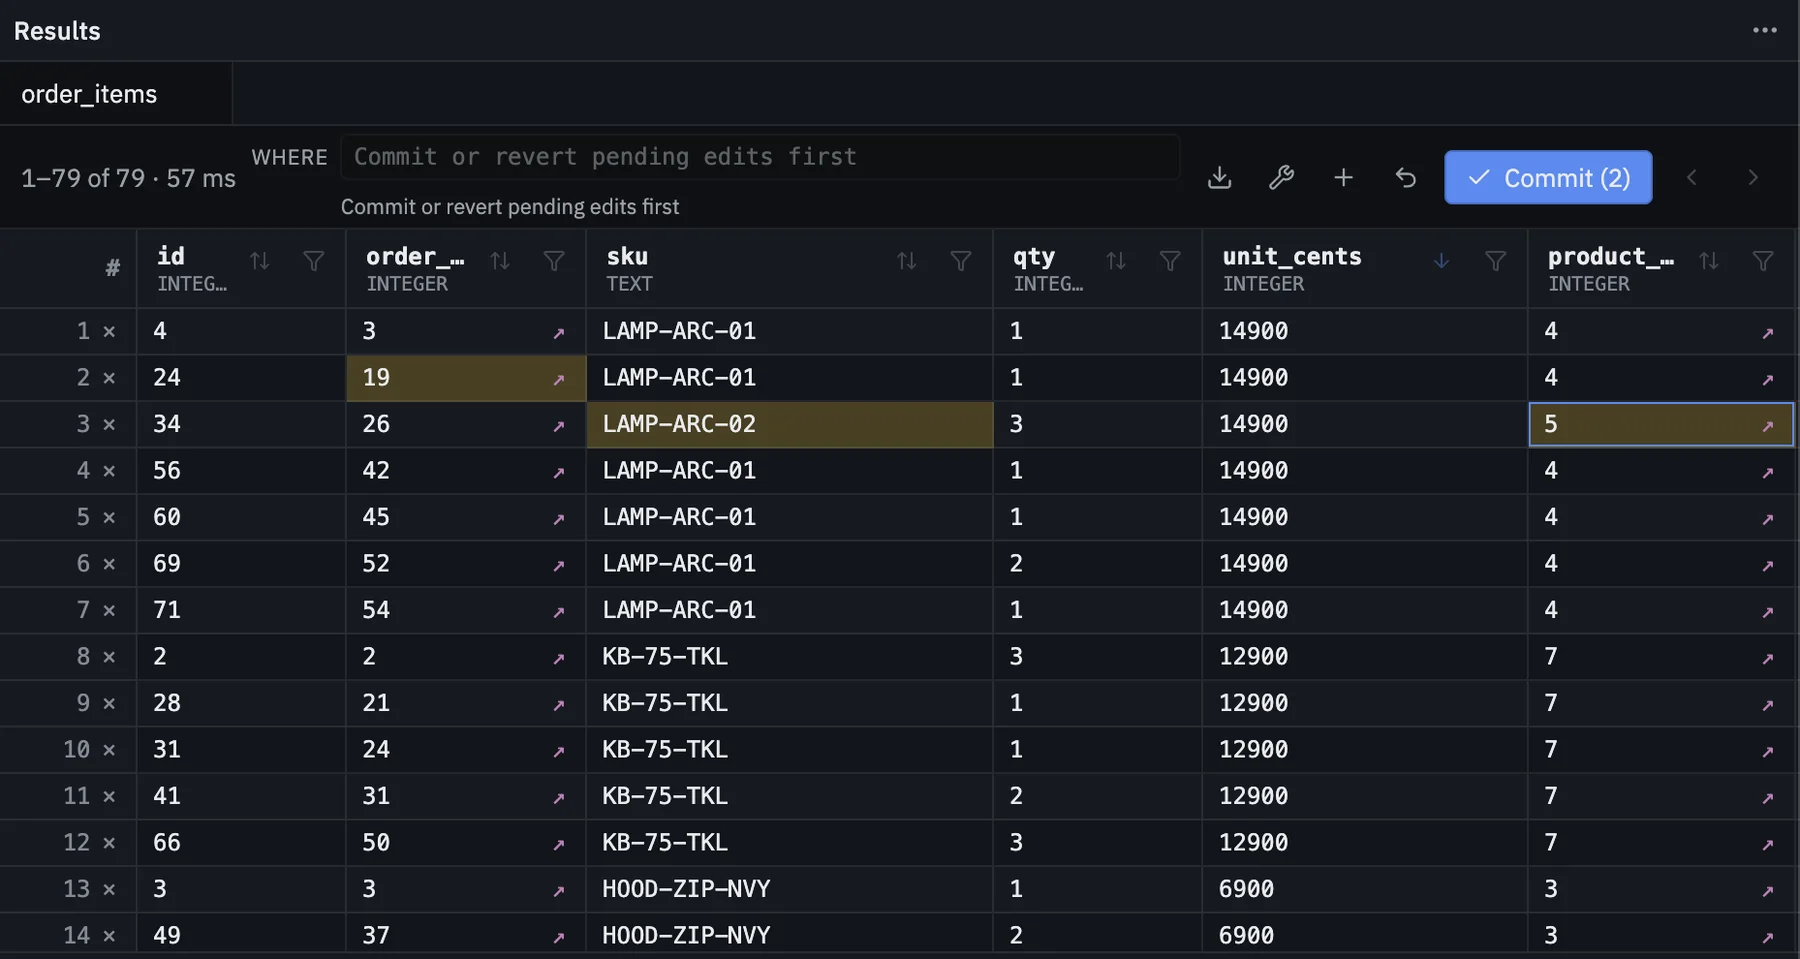Click the WHERE filter input field
1800x959 pixels.
click(760, 157)
